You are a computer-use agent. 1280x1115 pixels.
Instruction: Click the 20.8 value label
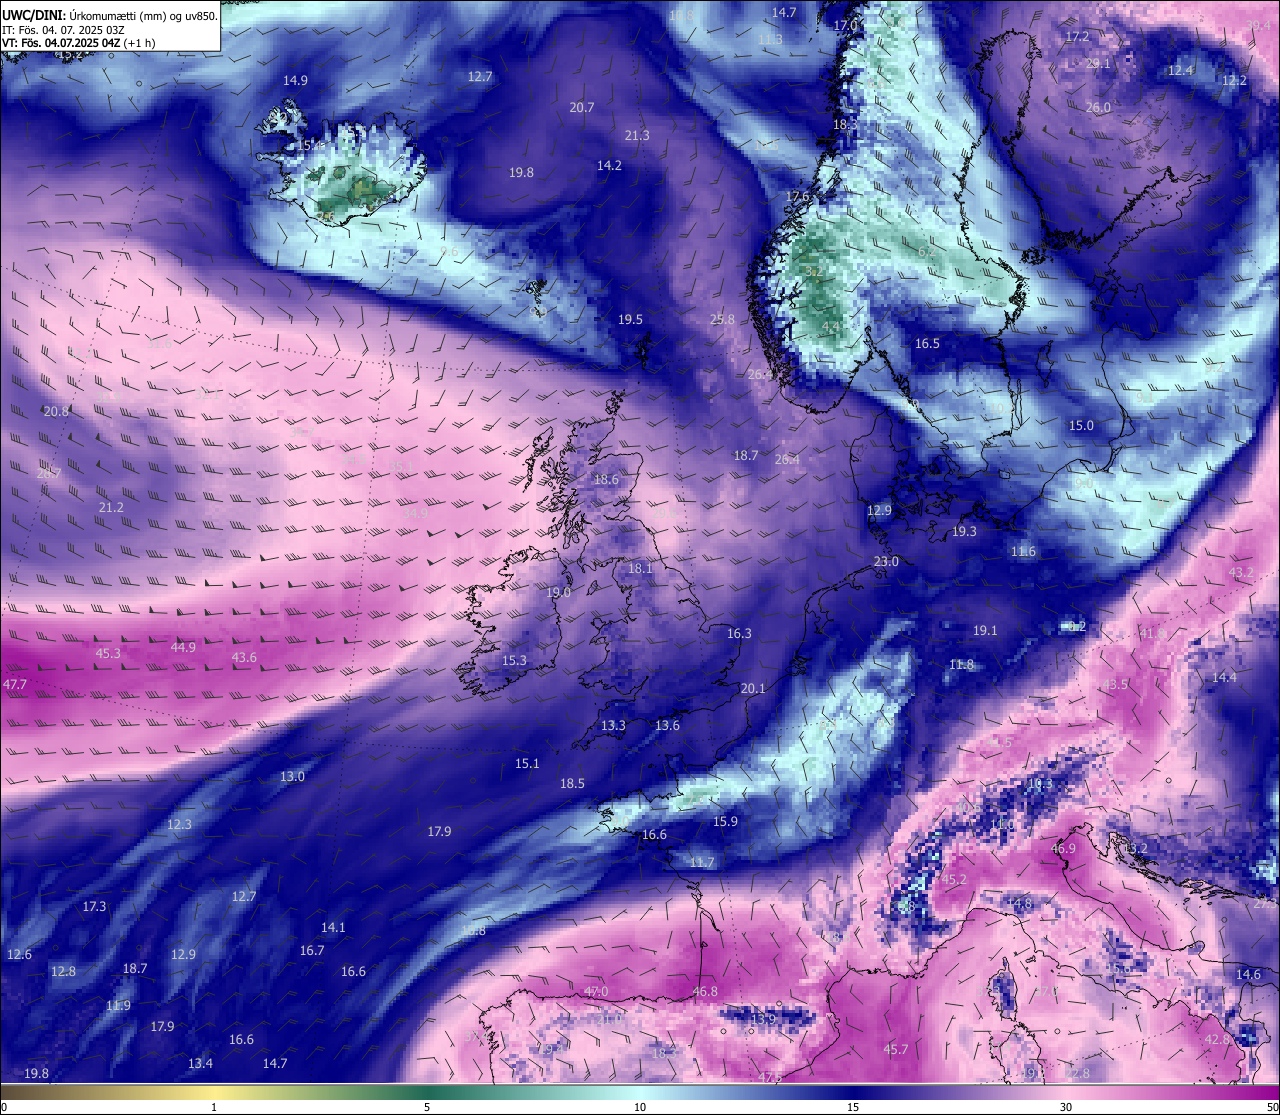tap(56, 411)
